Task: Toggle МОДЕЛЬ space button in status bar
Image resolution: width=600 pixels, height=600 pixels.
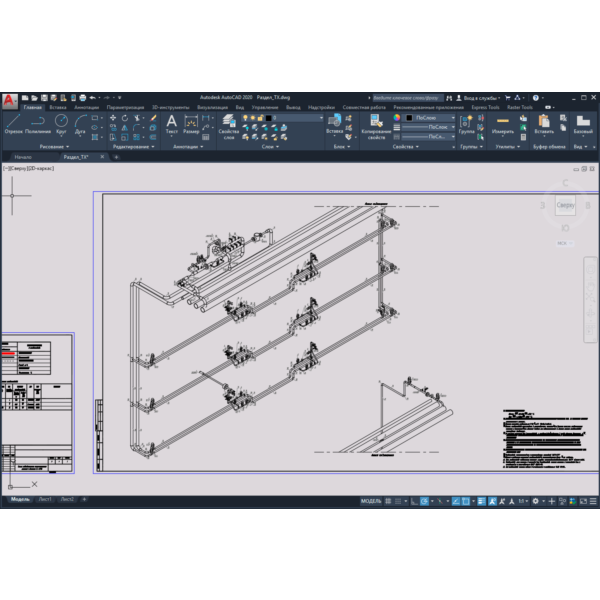Action: (x=371, y=501)
